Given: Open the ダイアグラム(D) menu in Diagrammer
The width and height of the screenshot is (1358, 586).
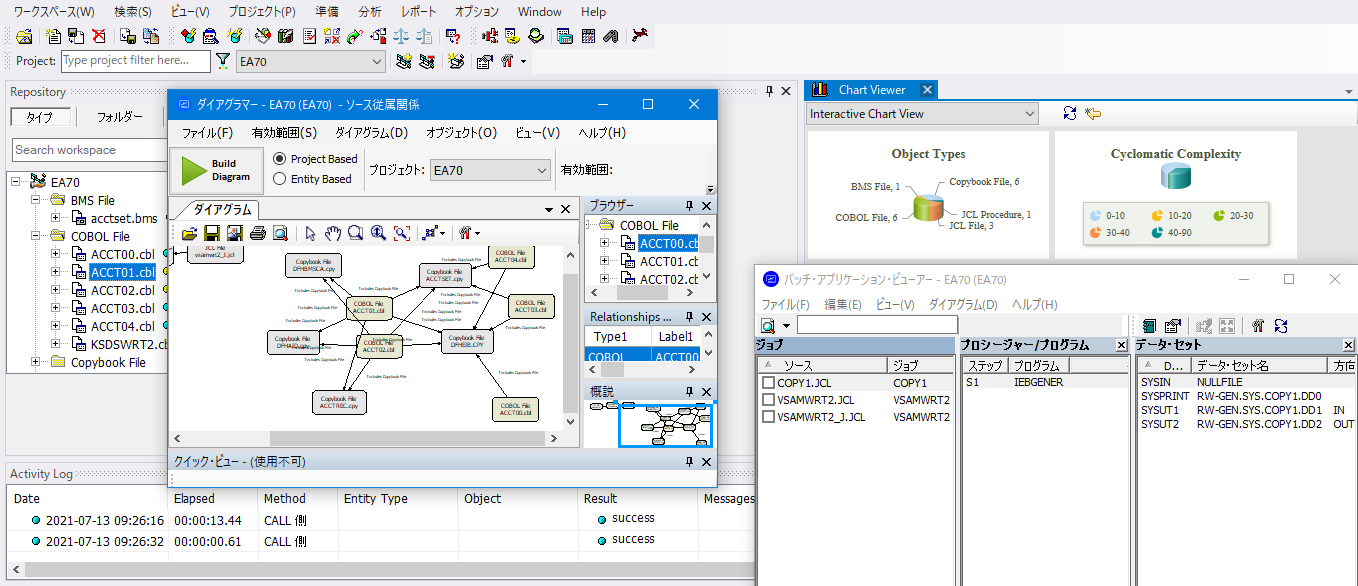Looking at the screenshot, I should pyautogui.click(x=371, y=132).
